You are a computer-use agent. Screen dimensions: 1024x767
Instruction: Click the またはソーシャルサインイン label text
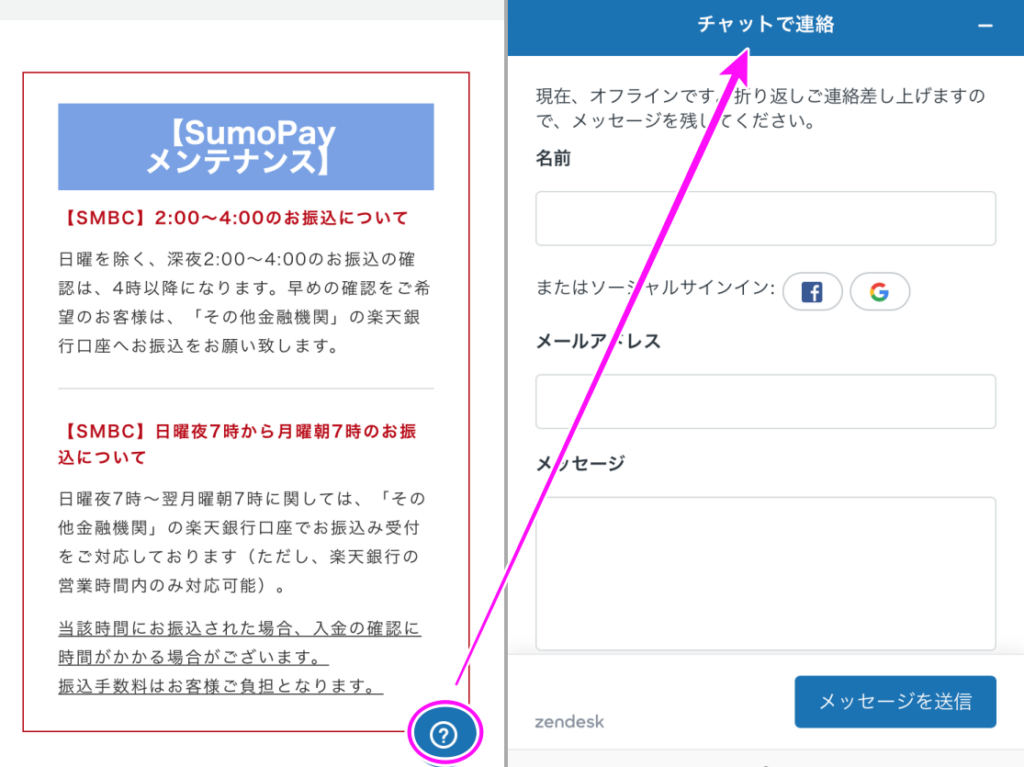pos(655,289)
